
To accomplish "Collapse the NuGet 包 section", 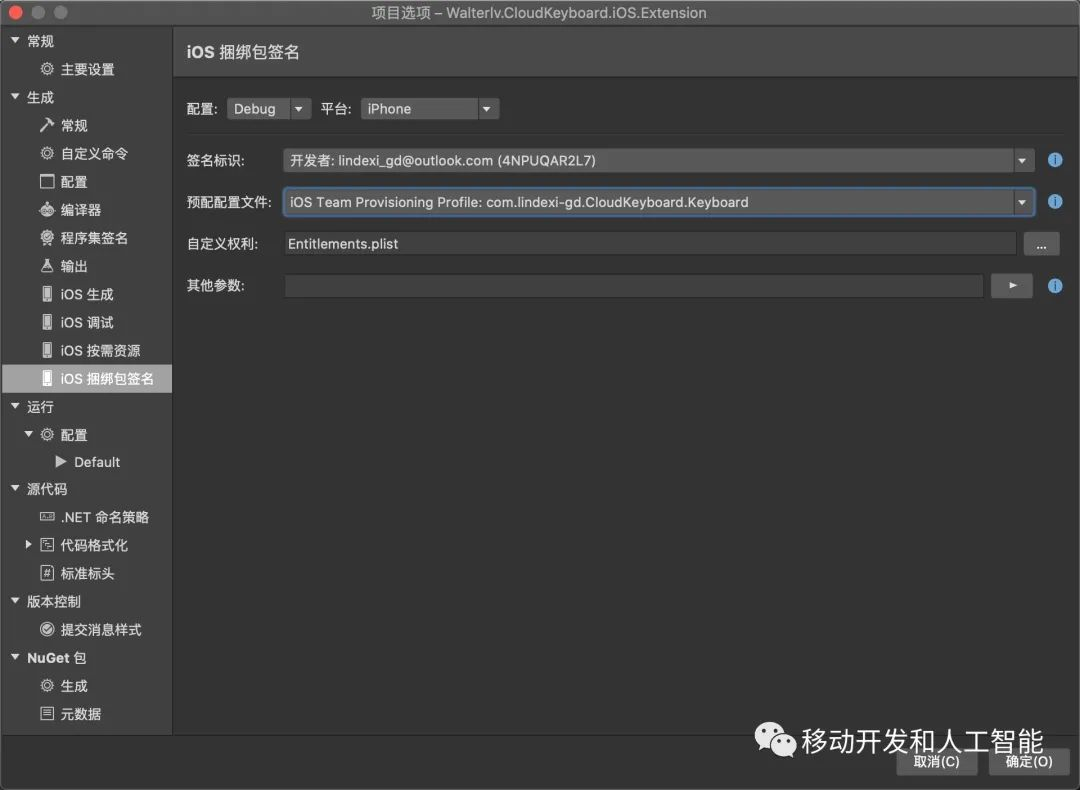I will pos(15,657).
